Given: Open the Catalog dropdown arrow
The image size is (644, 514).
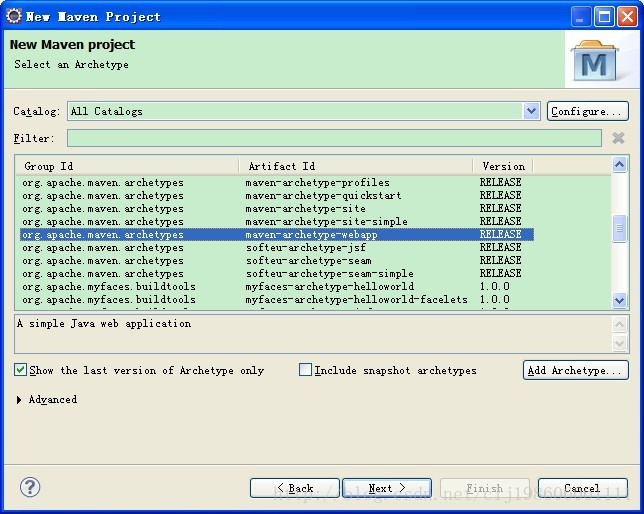Looking at the screenshot, I should pyautogui.click(x=531, y=111).
